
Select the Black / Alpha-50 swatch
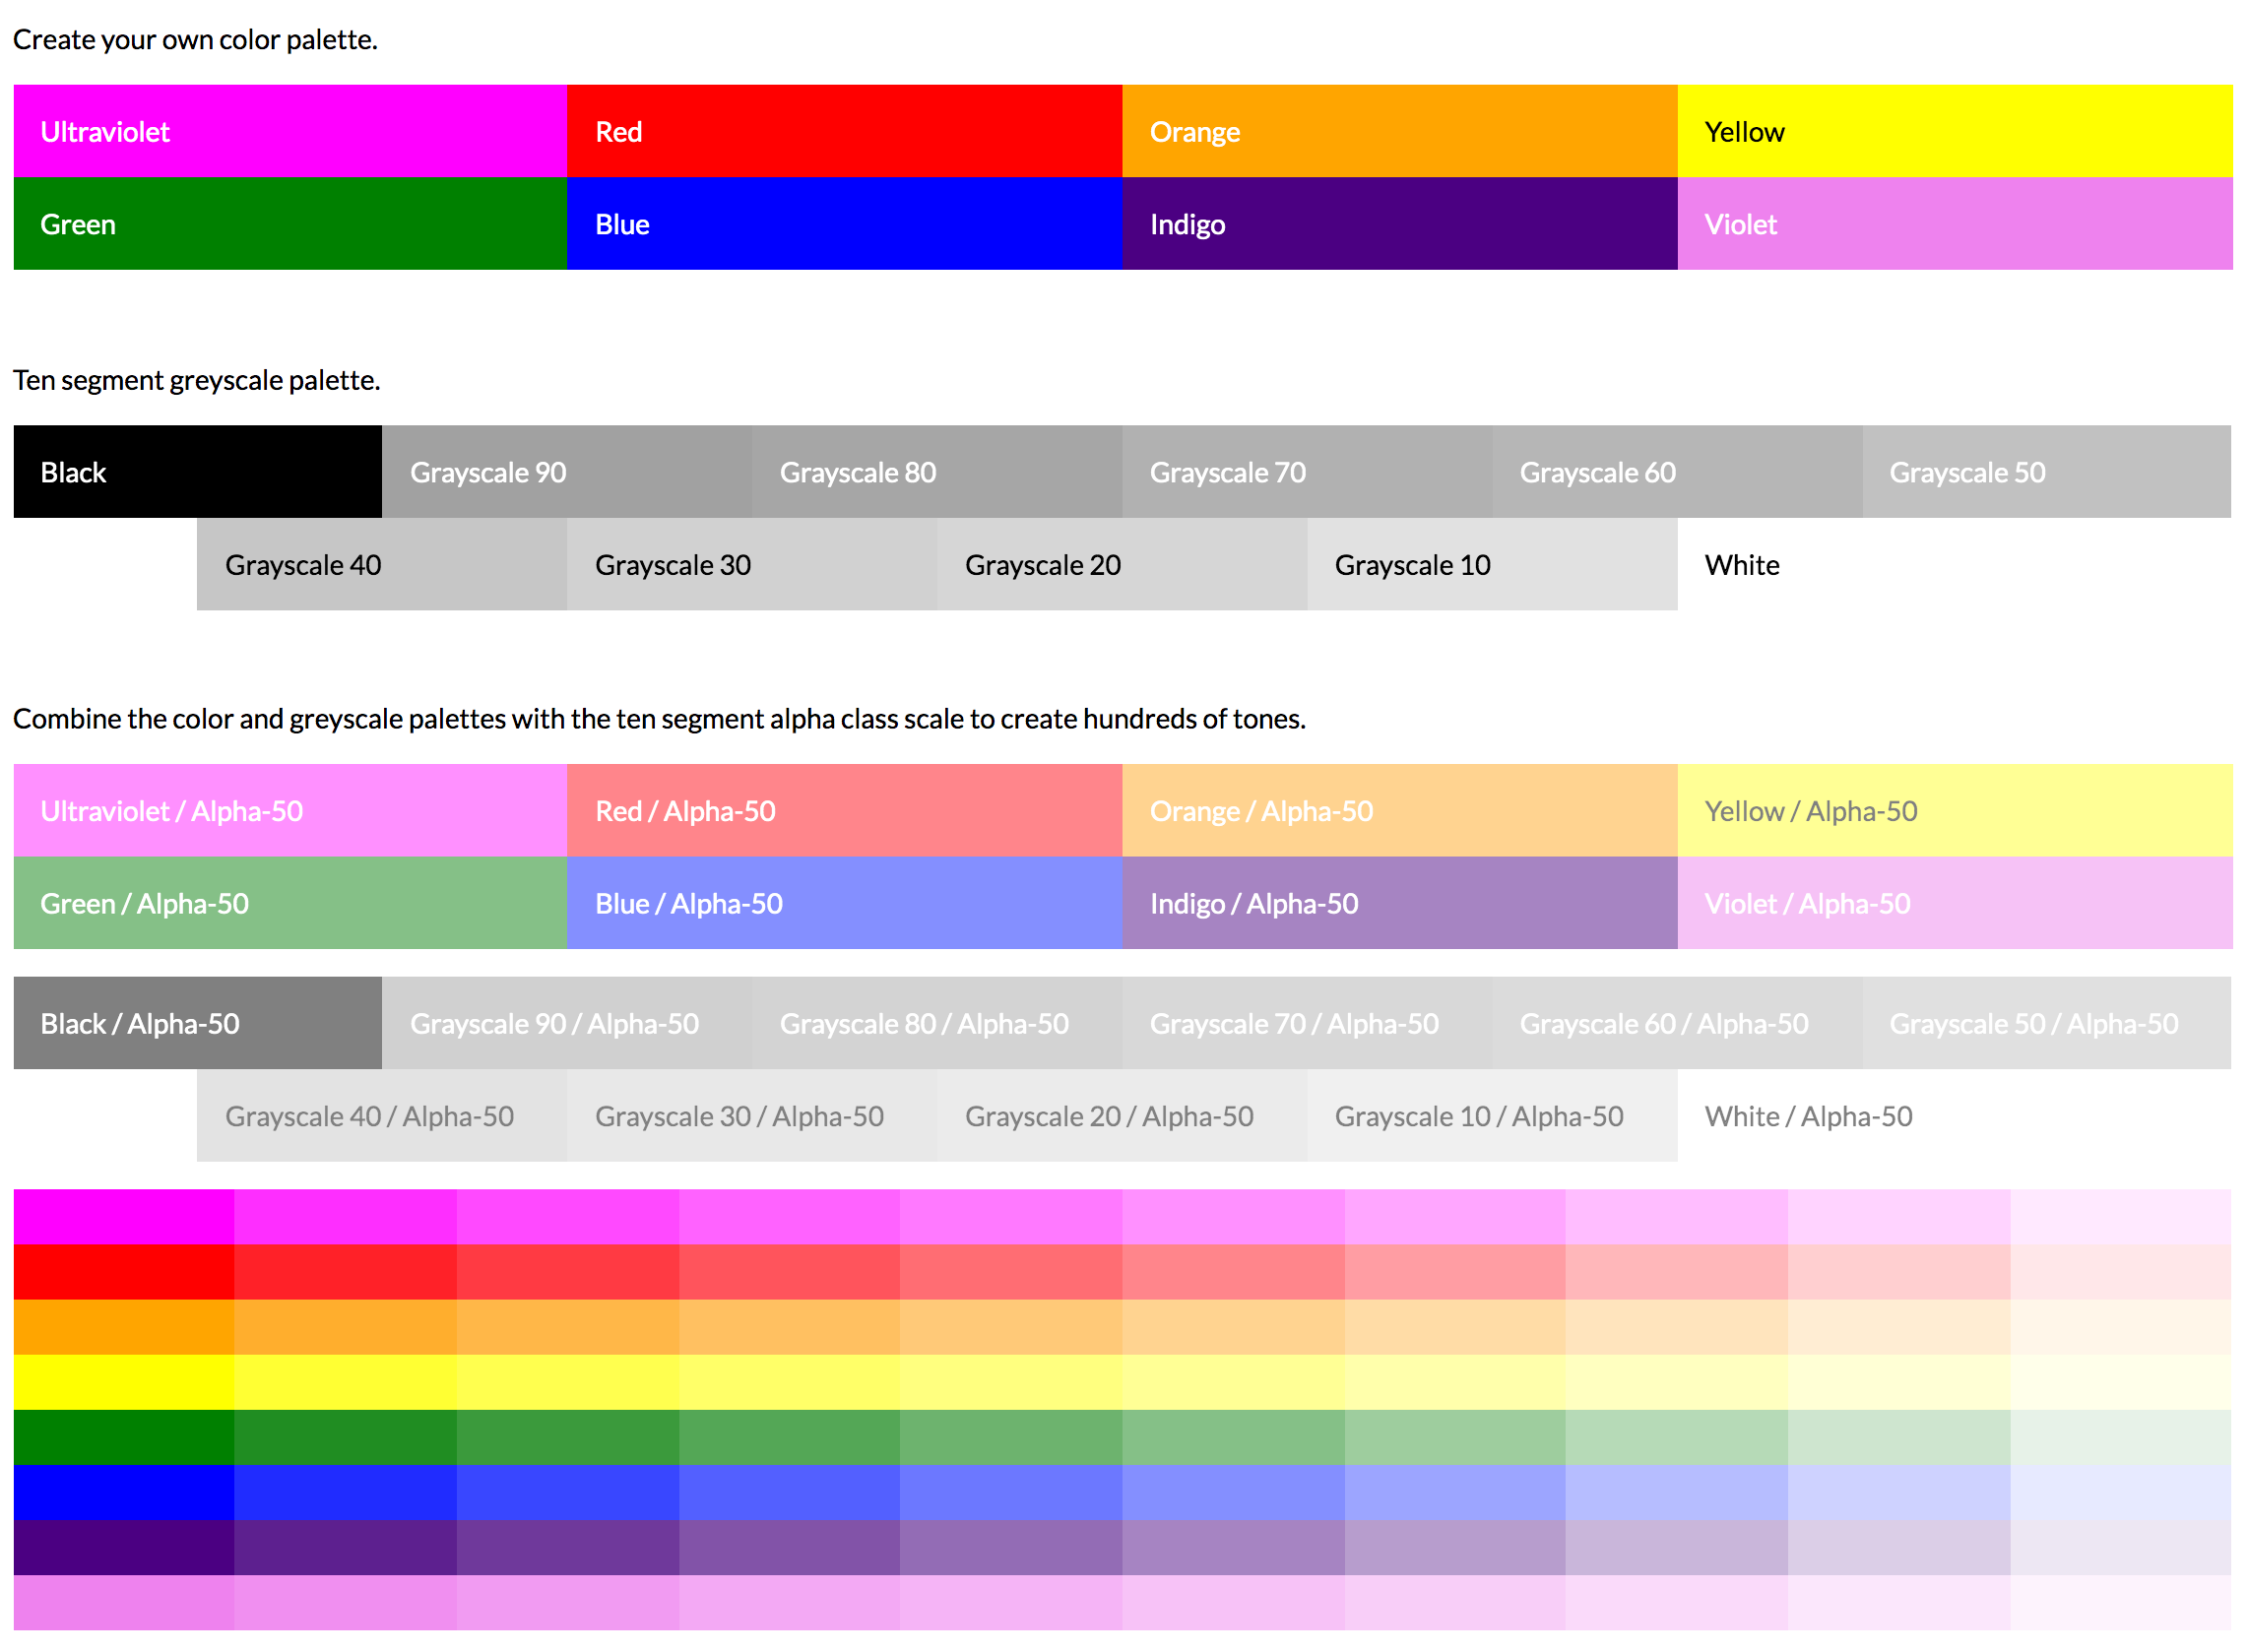point(198,1023)
